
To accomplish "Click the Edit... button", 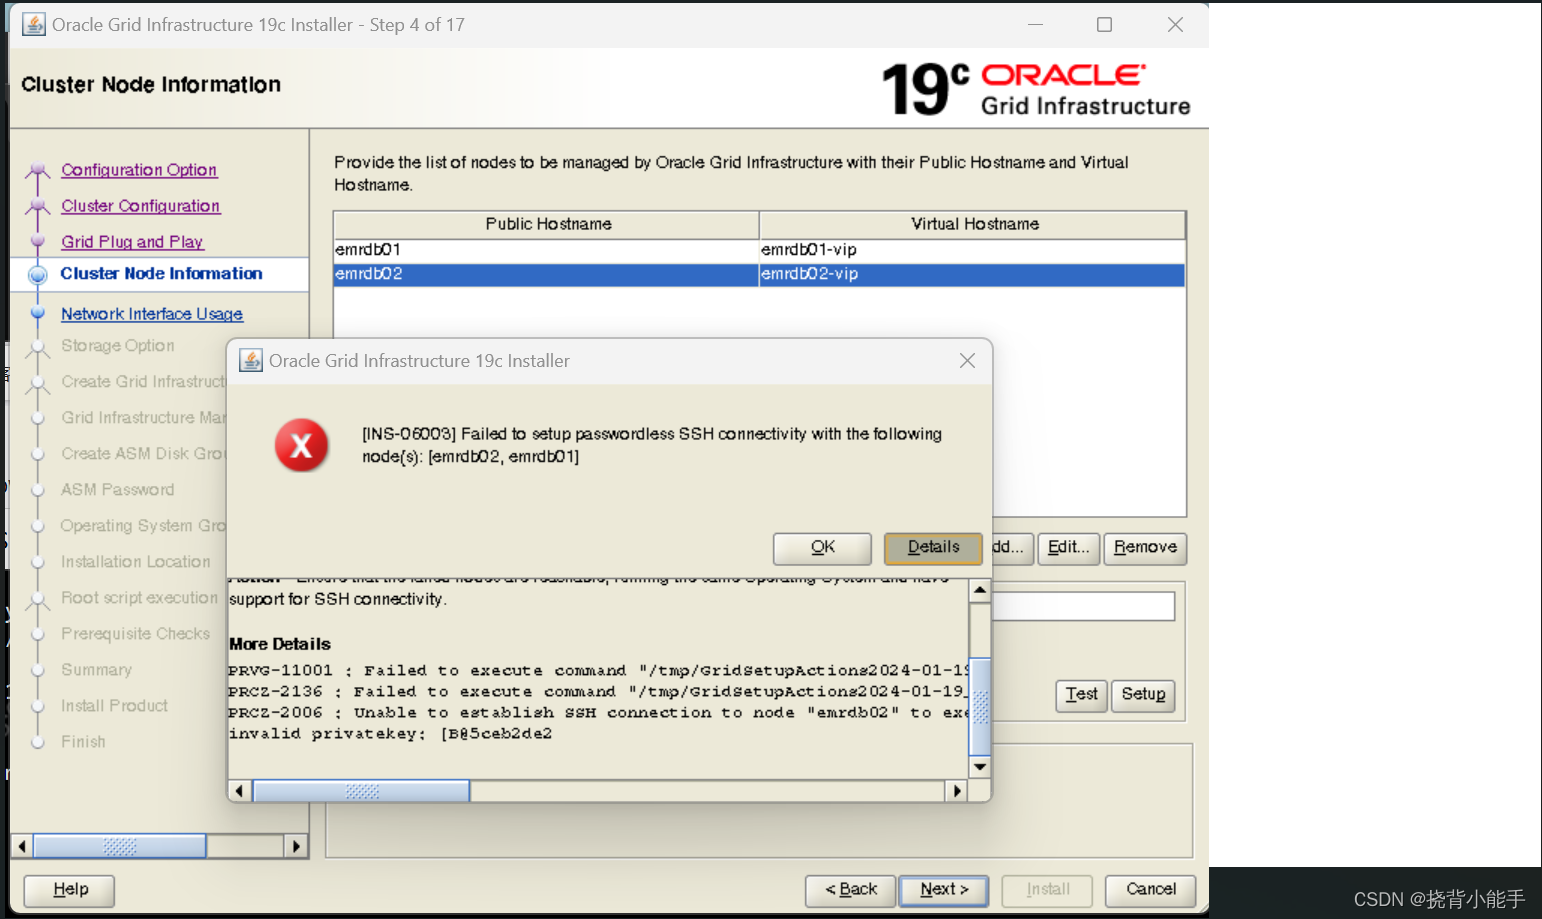I will 1069,548.
